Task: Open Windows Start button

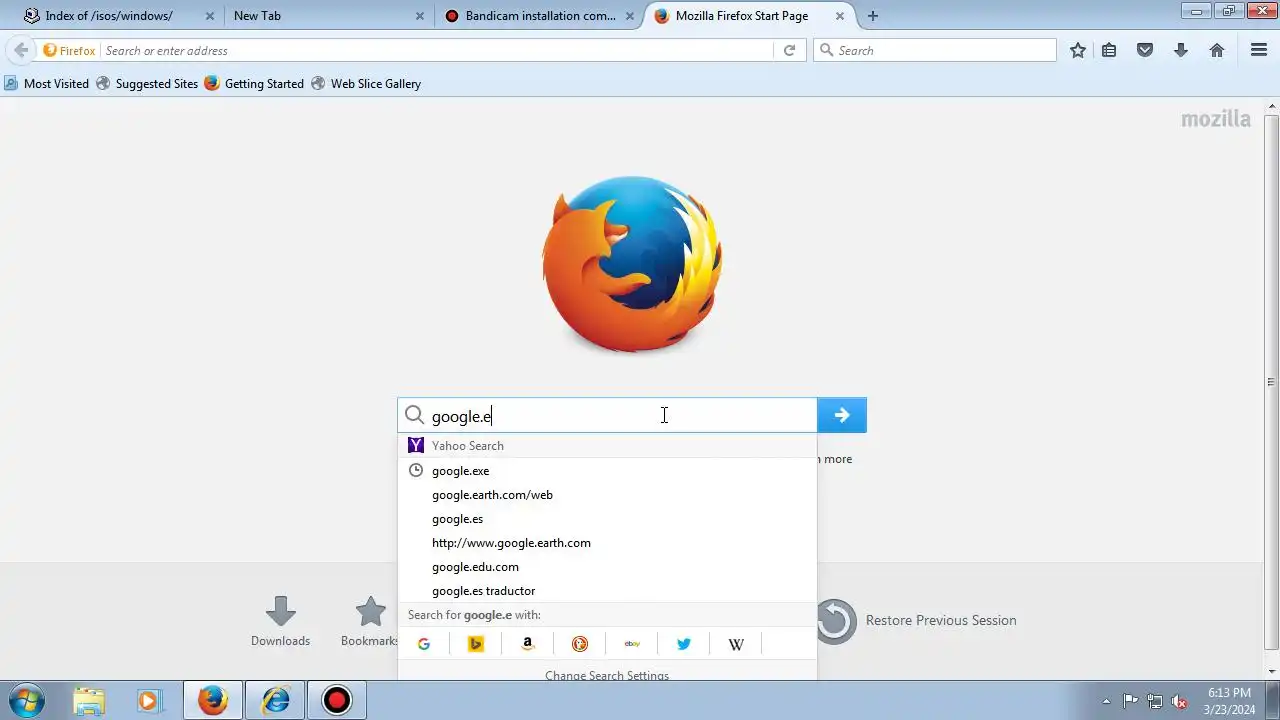Action: click(x=27, y=700)
